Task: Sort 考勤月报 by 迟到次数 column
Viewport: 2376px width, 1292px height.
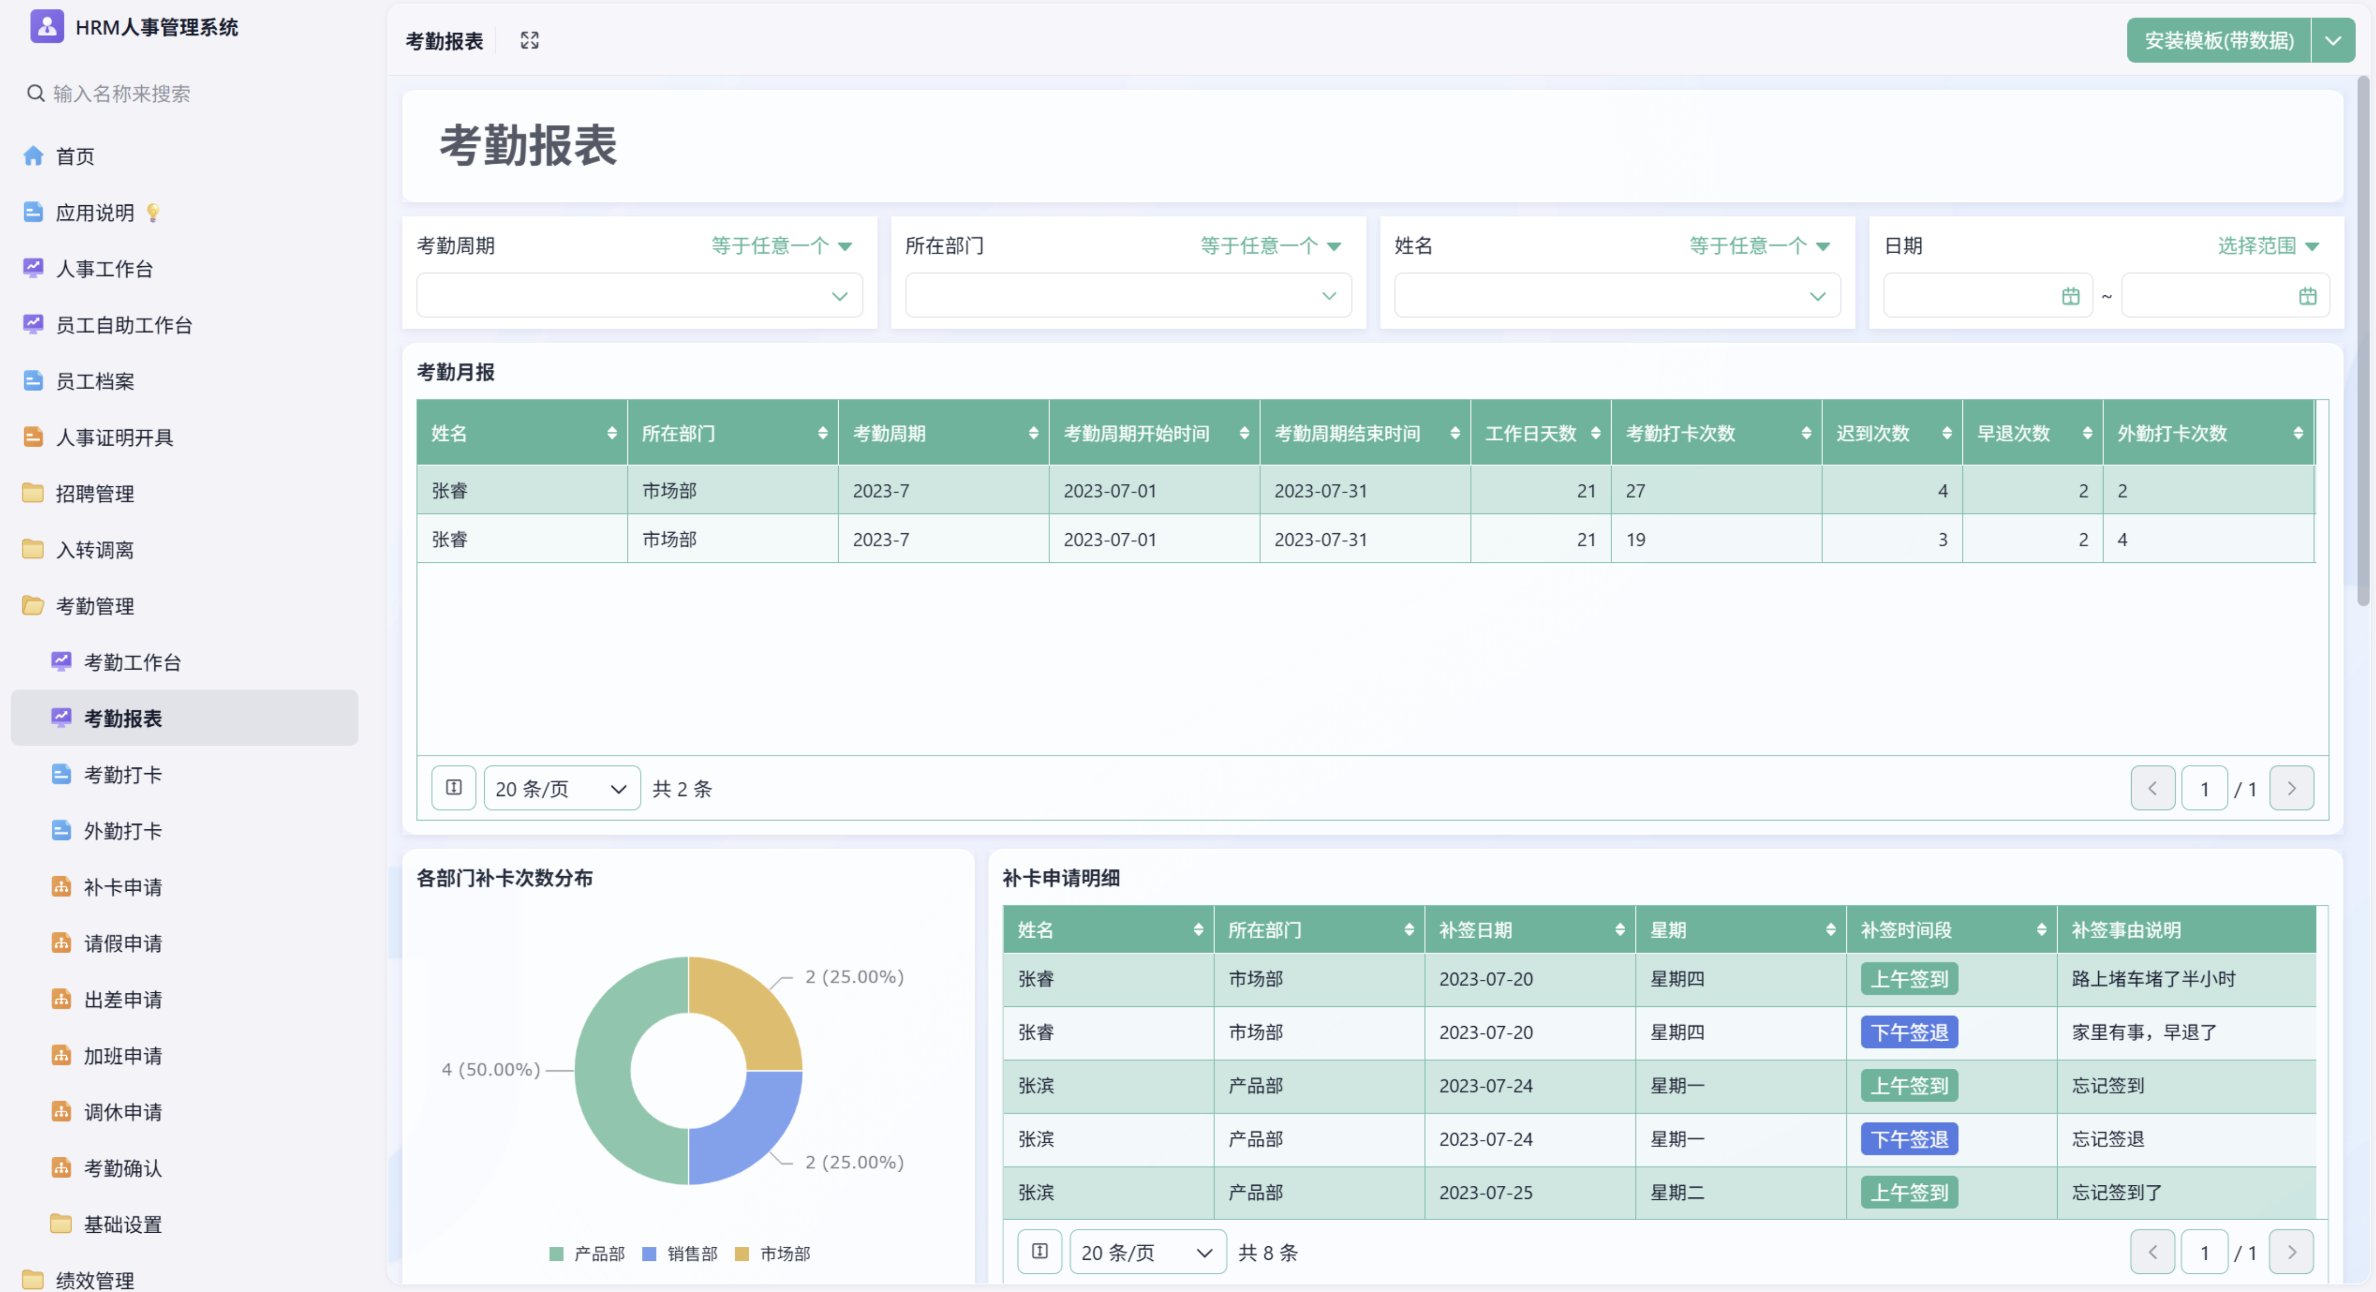Action: click(1946, 433)
